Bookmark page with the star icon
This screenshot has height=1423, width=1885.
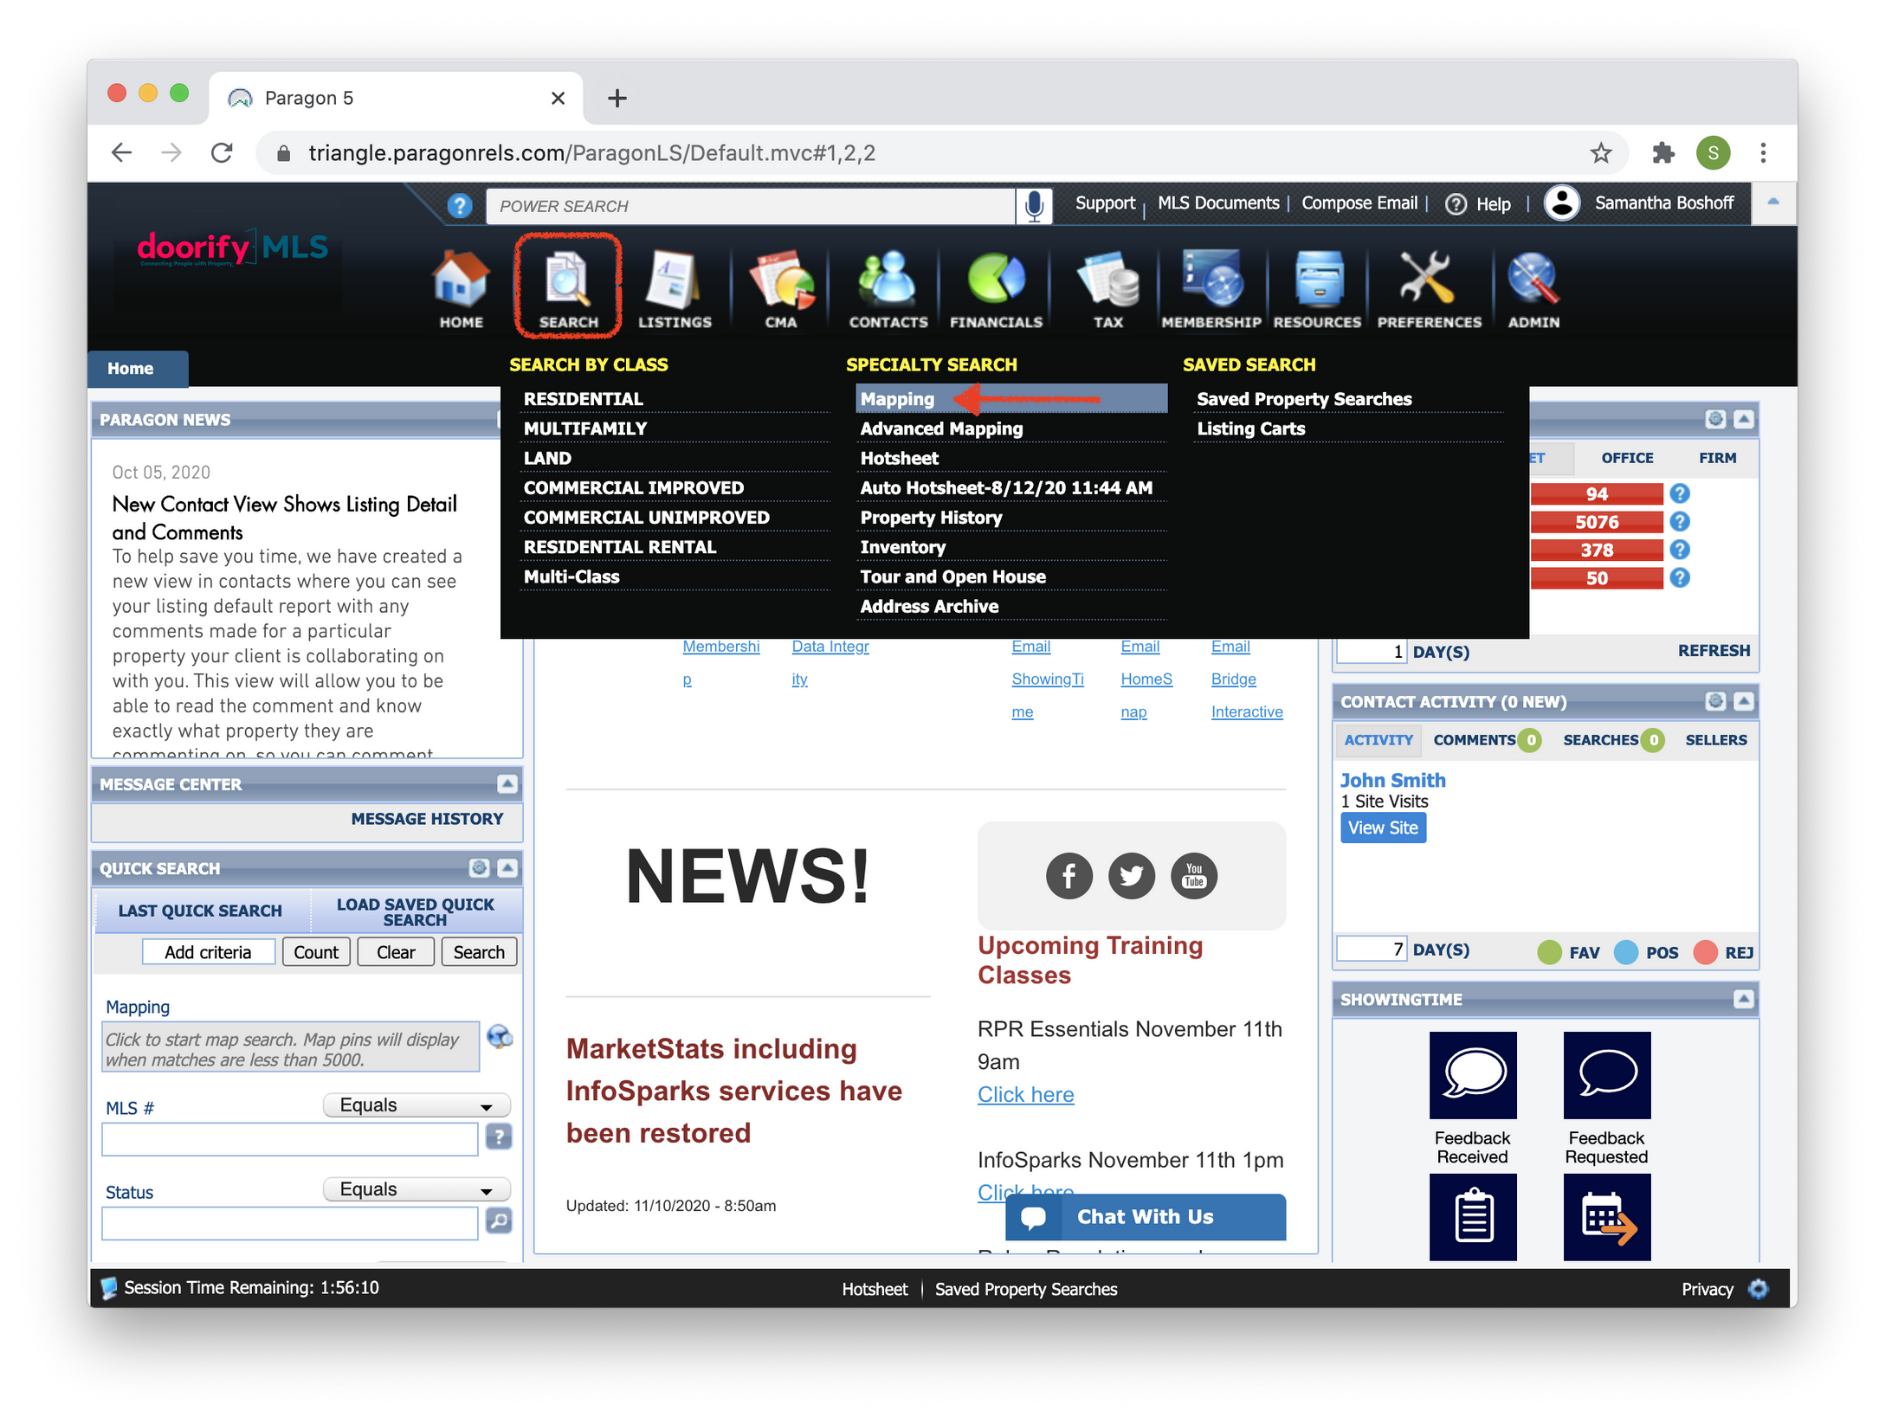coord(1601,153)
